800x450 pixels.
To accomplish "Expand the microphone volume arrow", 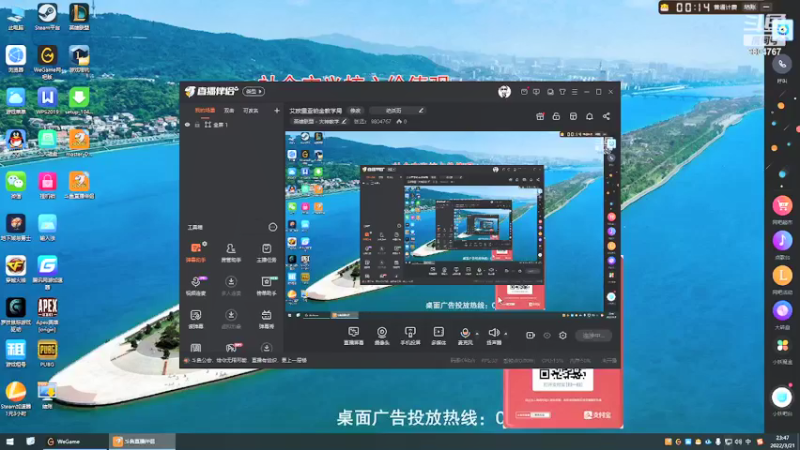I will click(477, 334).
